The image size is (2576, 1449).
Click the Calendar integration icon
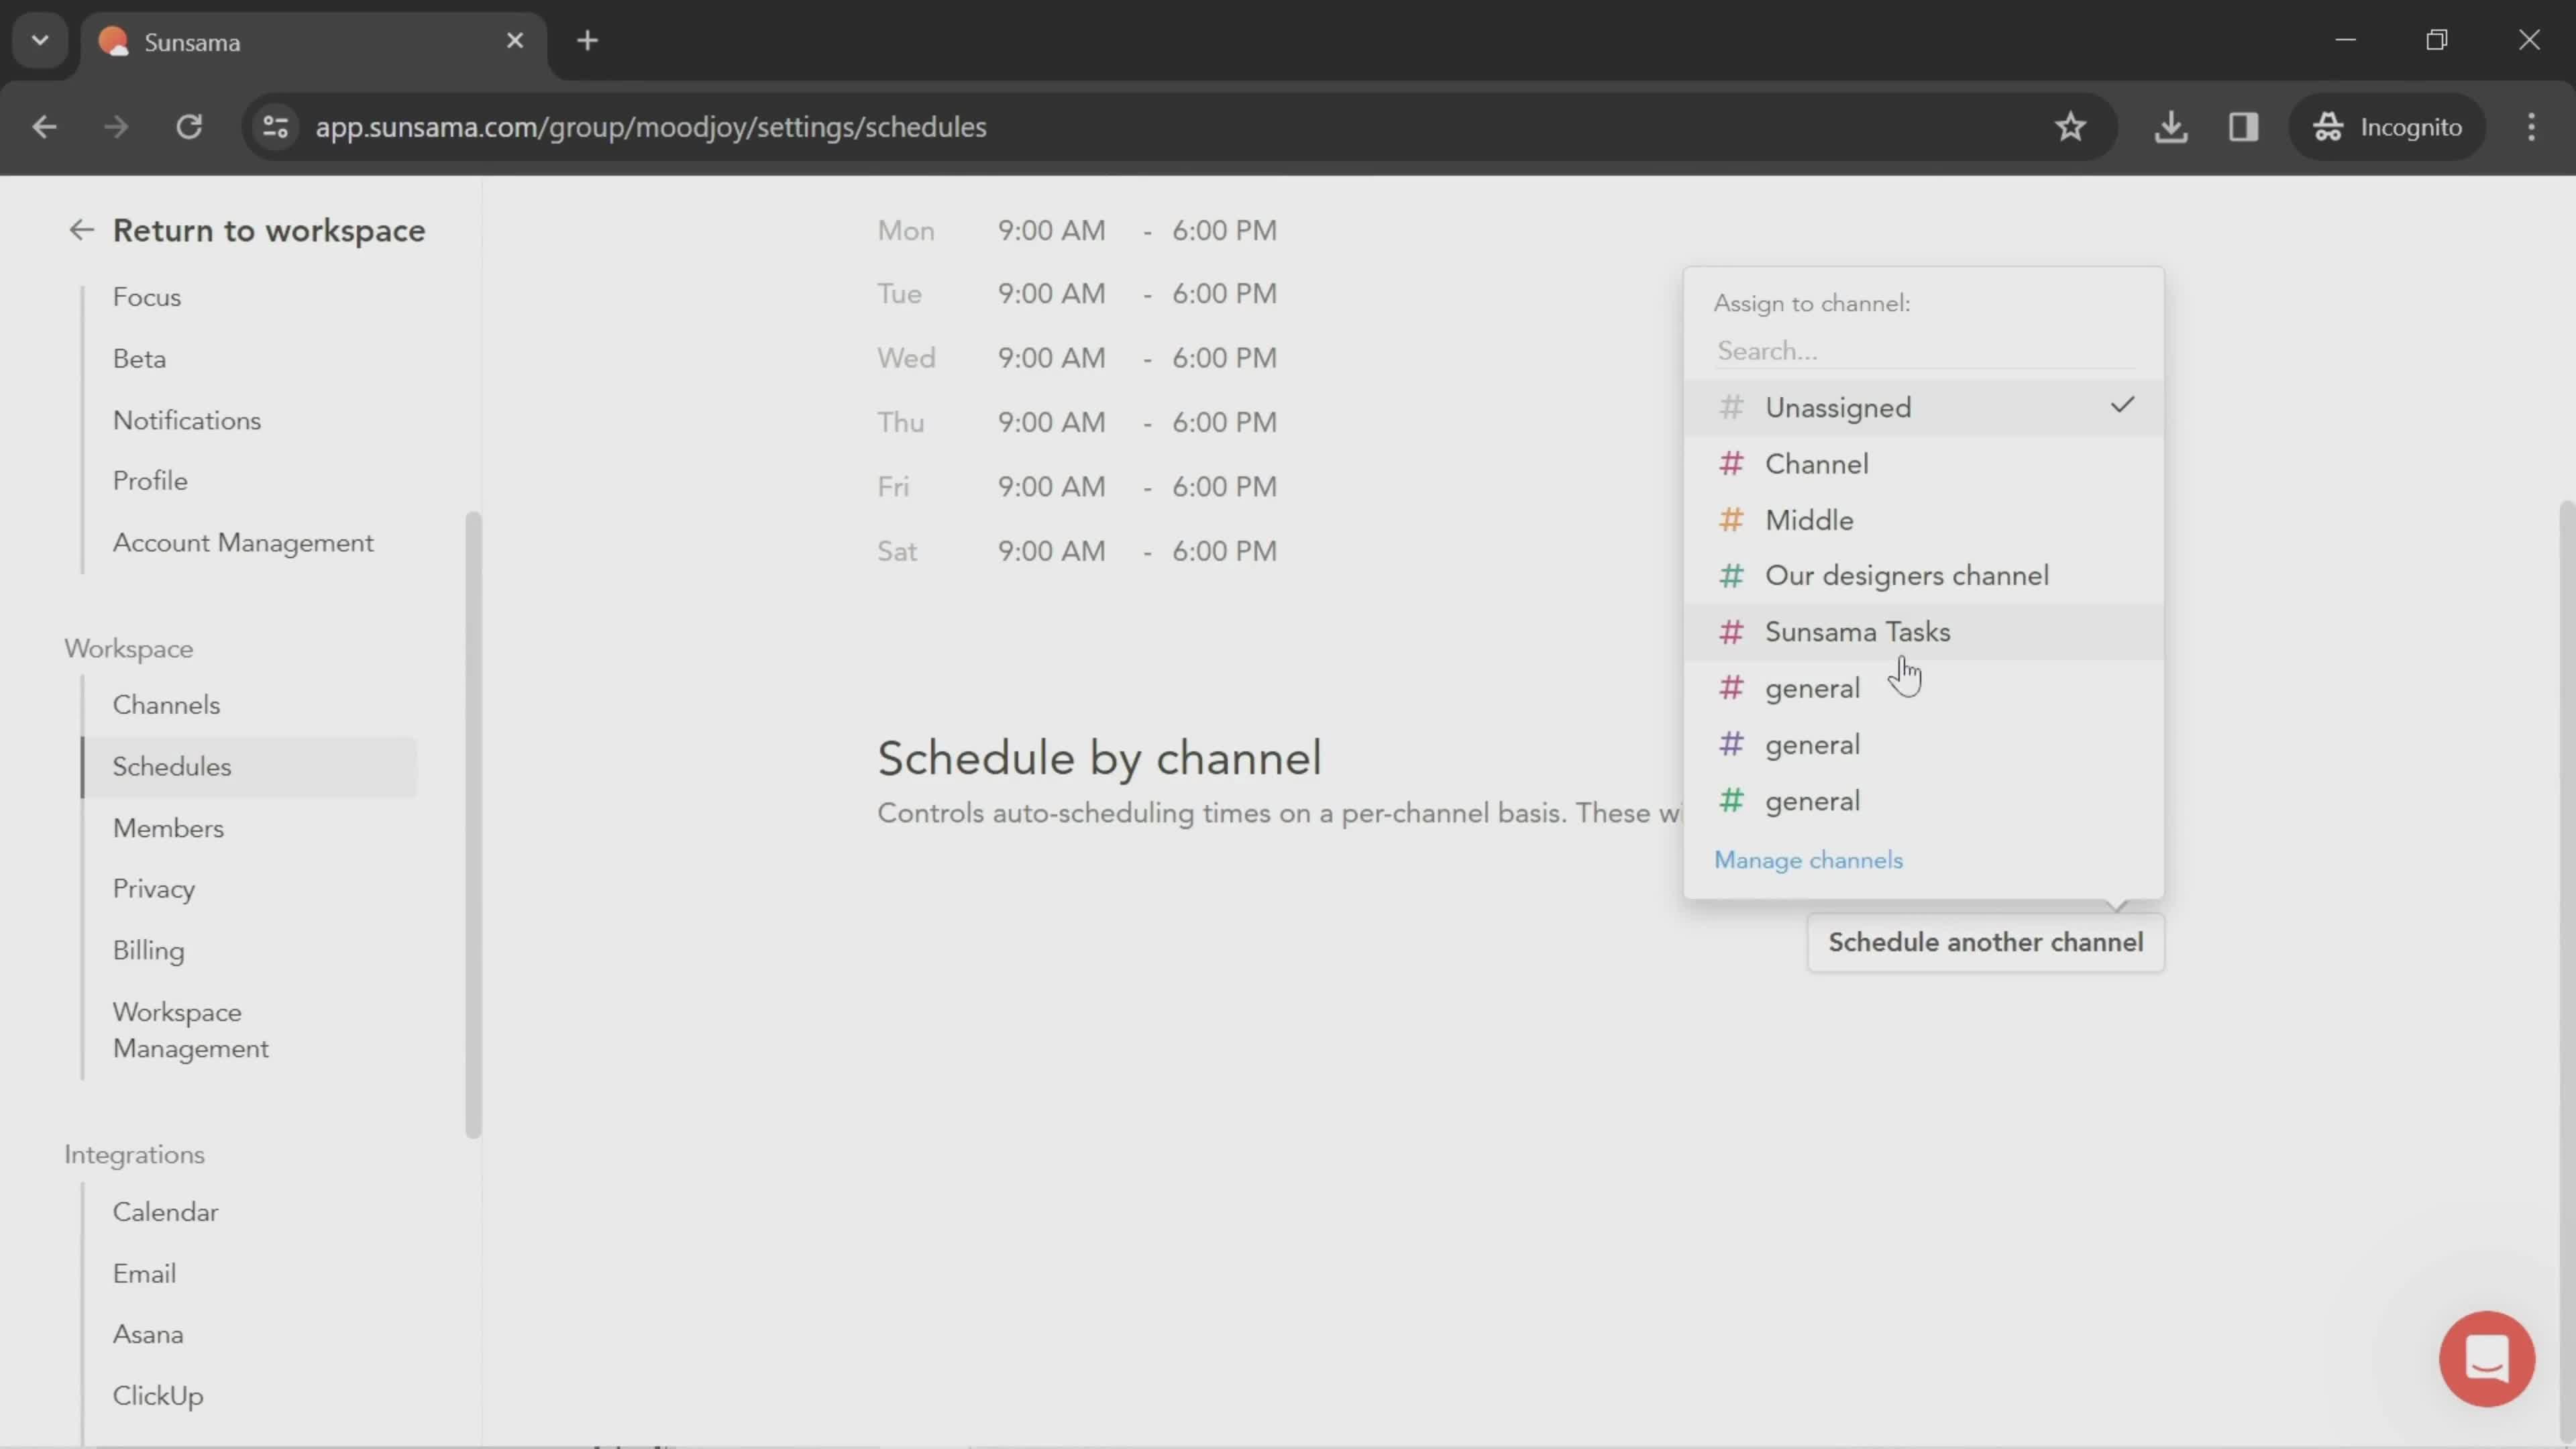(x=163, y=1212)
